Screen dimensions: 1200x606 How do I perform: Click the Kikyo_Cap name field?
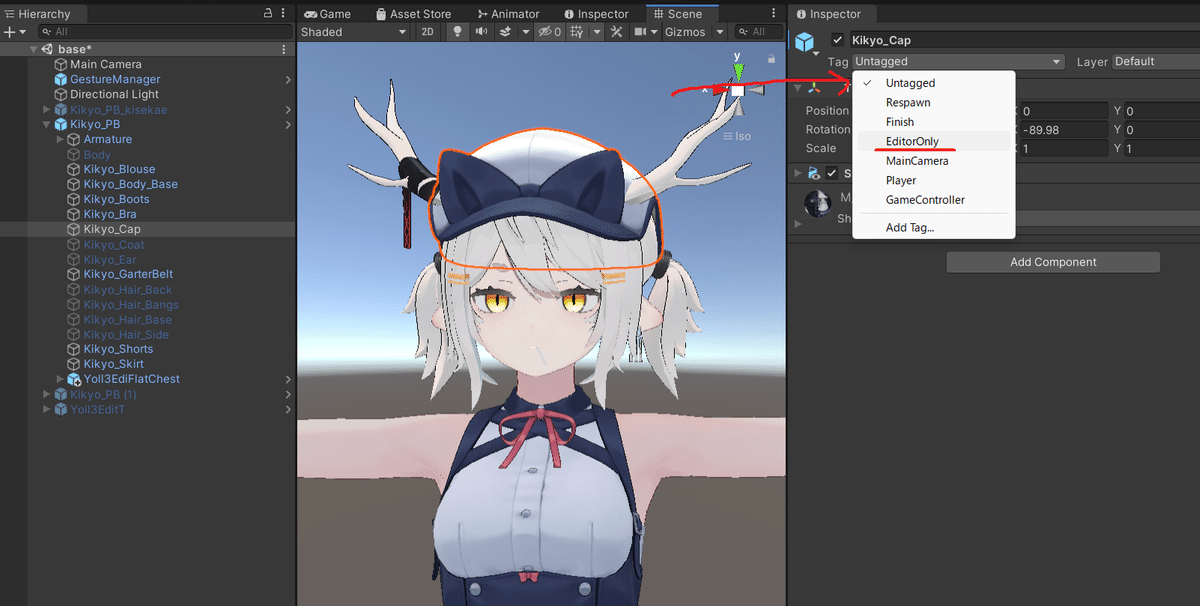pos(1024,40)
